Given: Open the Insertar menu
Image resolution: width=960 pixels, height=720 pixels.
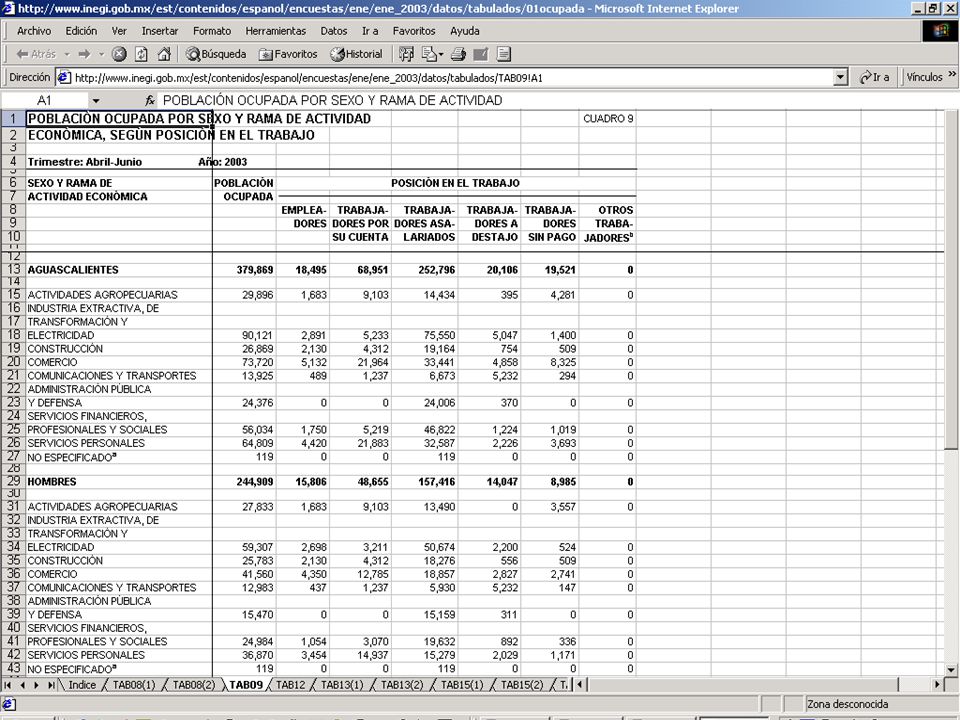Looking at the screenshot, I should 160,31.
